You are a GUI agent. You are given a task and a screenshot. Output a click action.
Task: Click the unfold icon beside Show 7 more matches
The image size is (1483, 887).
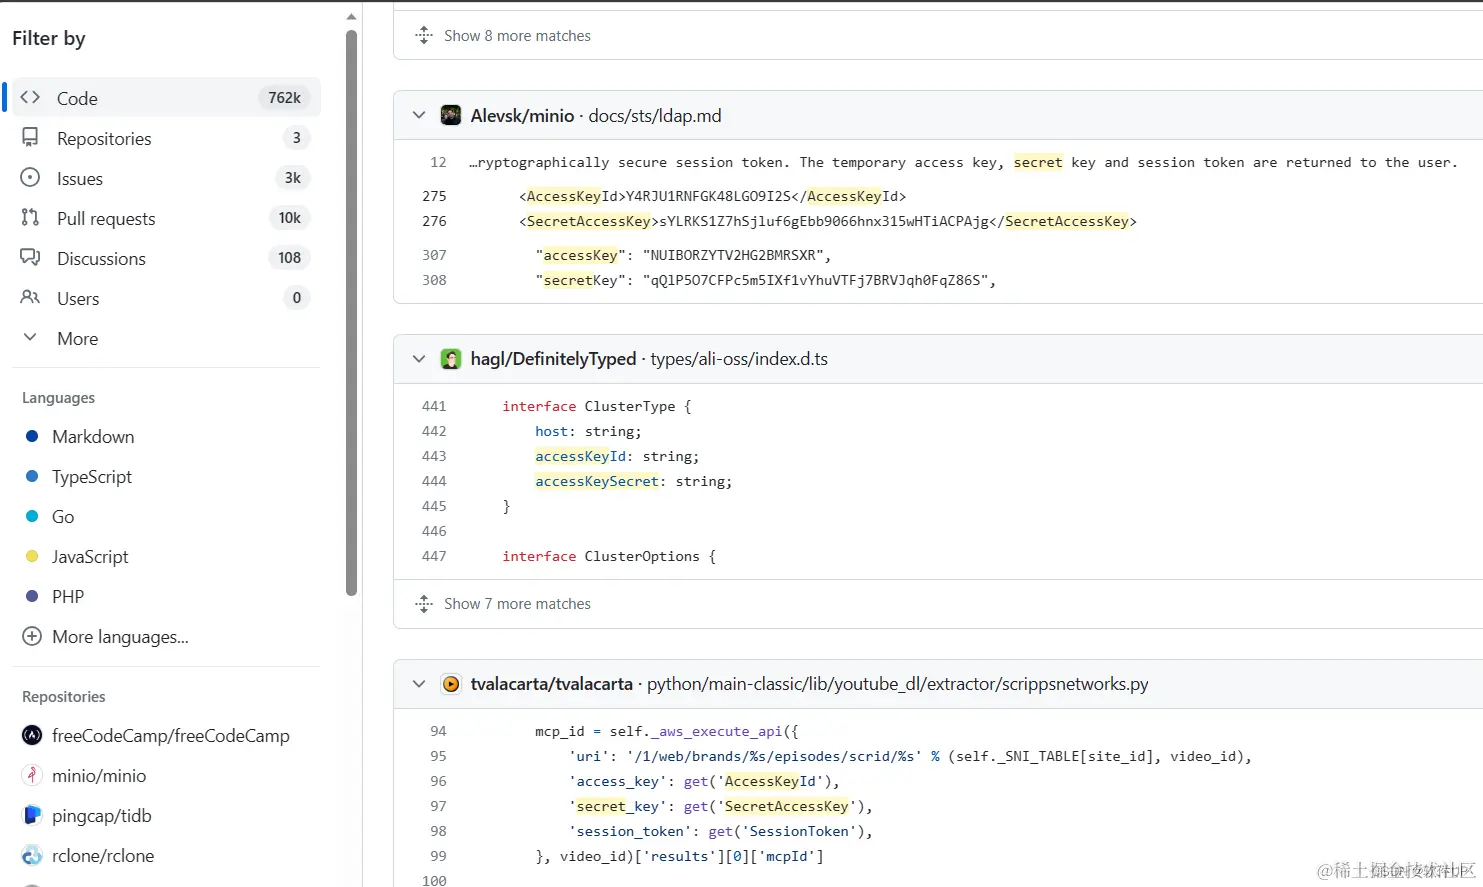pyautogui.click(x=424, y=603)
